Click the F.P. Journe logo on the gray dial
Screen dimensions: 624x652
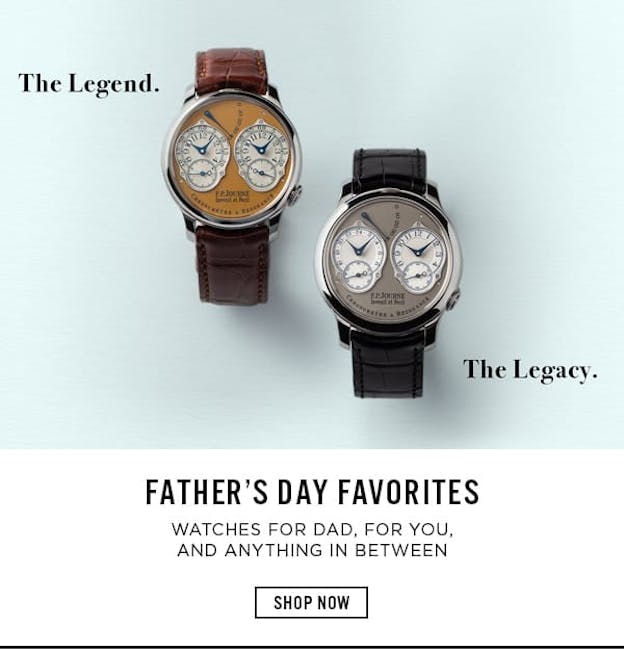click(x=387, y=298)
